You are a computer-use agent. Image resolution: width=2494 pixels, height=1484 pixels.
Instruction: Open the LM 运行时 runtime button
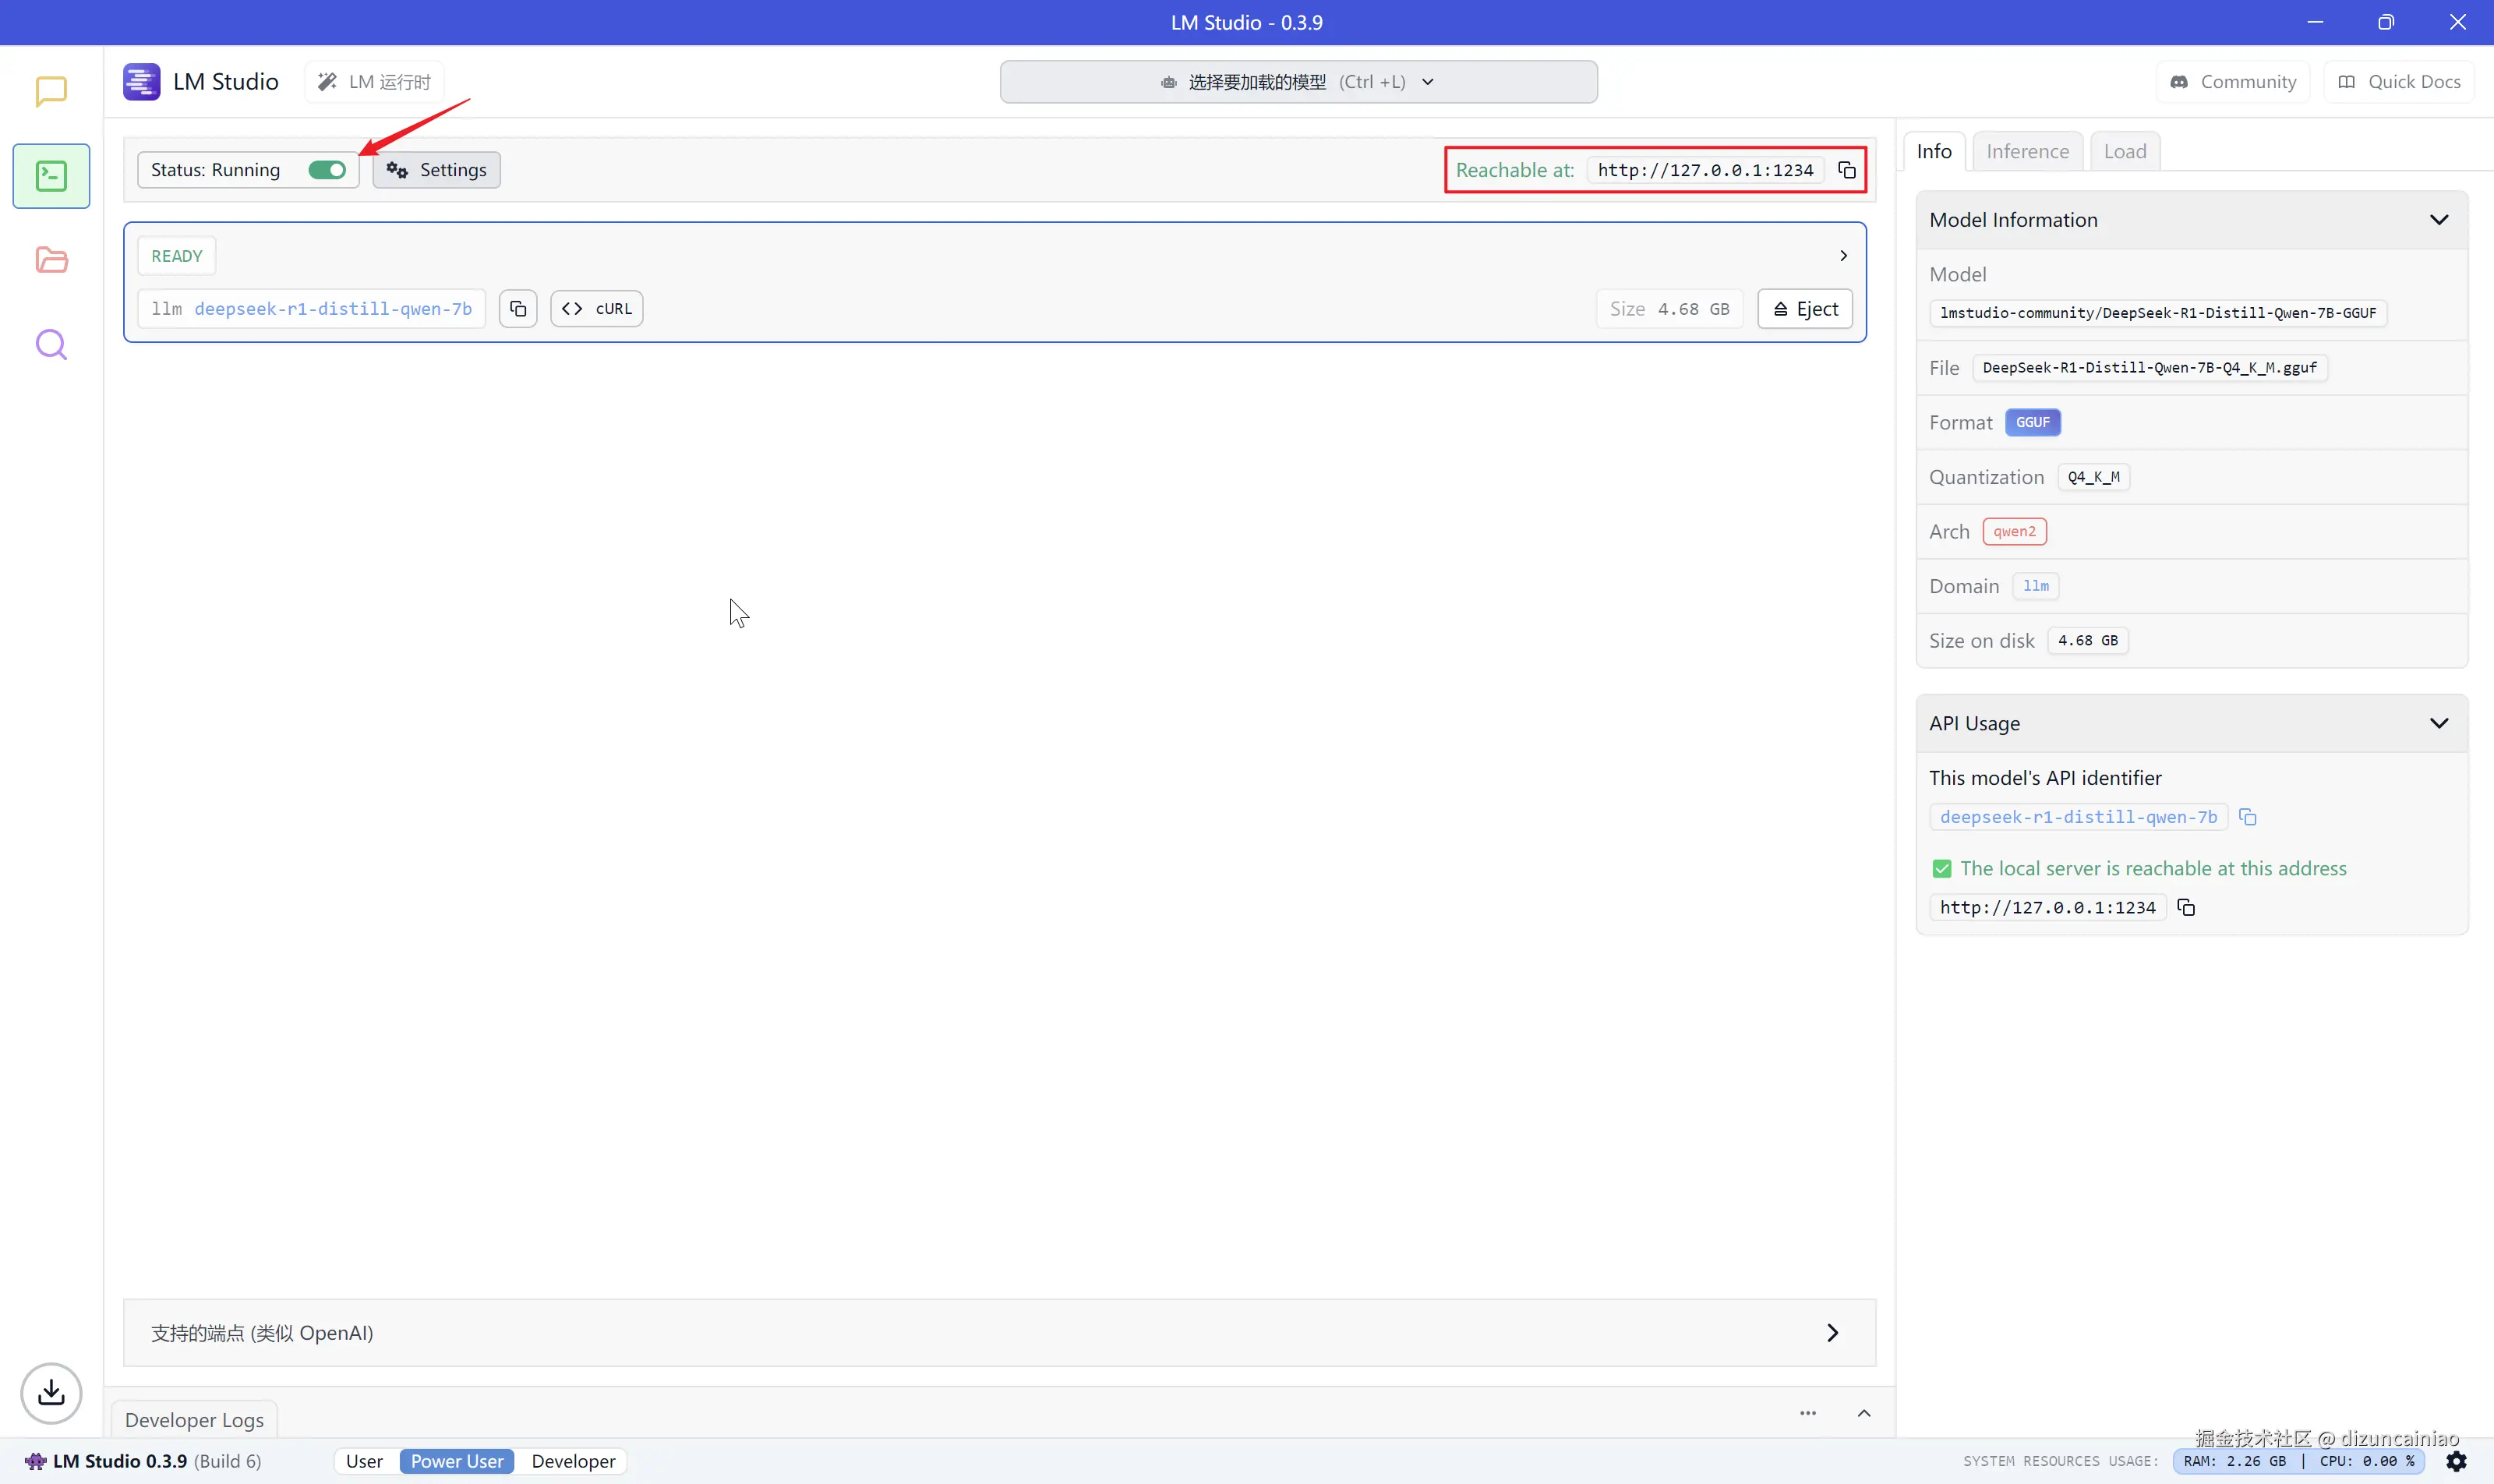374,82
